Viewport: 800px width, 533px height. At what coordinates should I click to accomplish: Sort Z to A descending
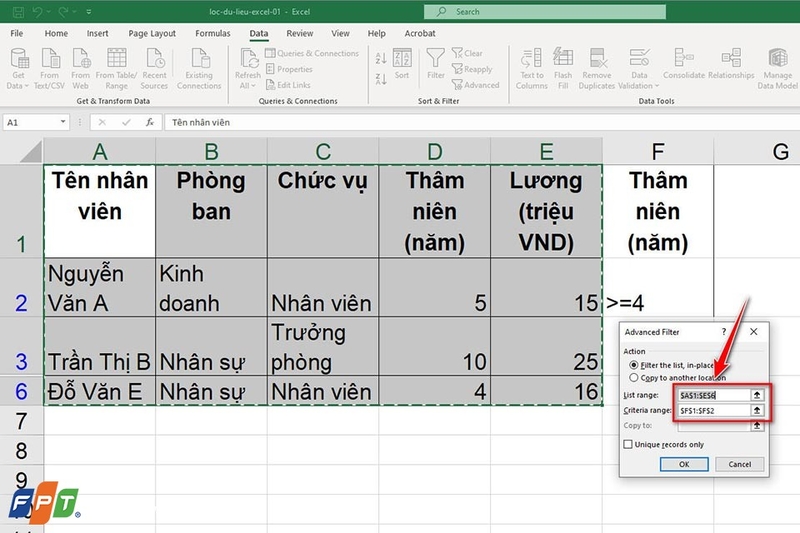tap(381, 78)
